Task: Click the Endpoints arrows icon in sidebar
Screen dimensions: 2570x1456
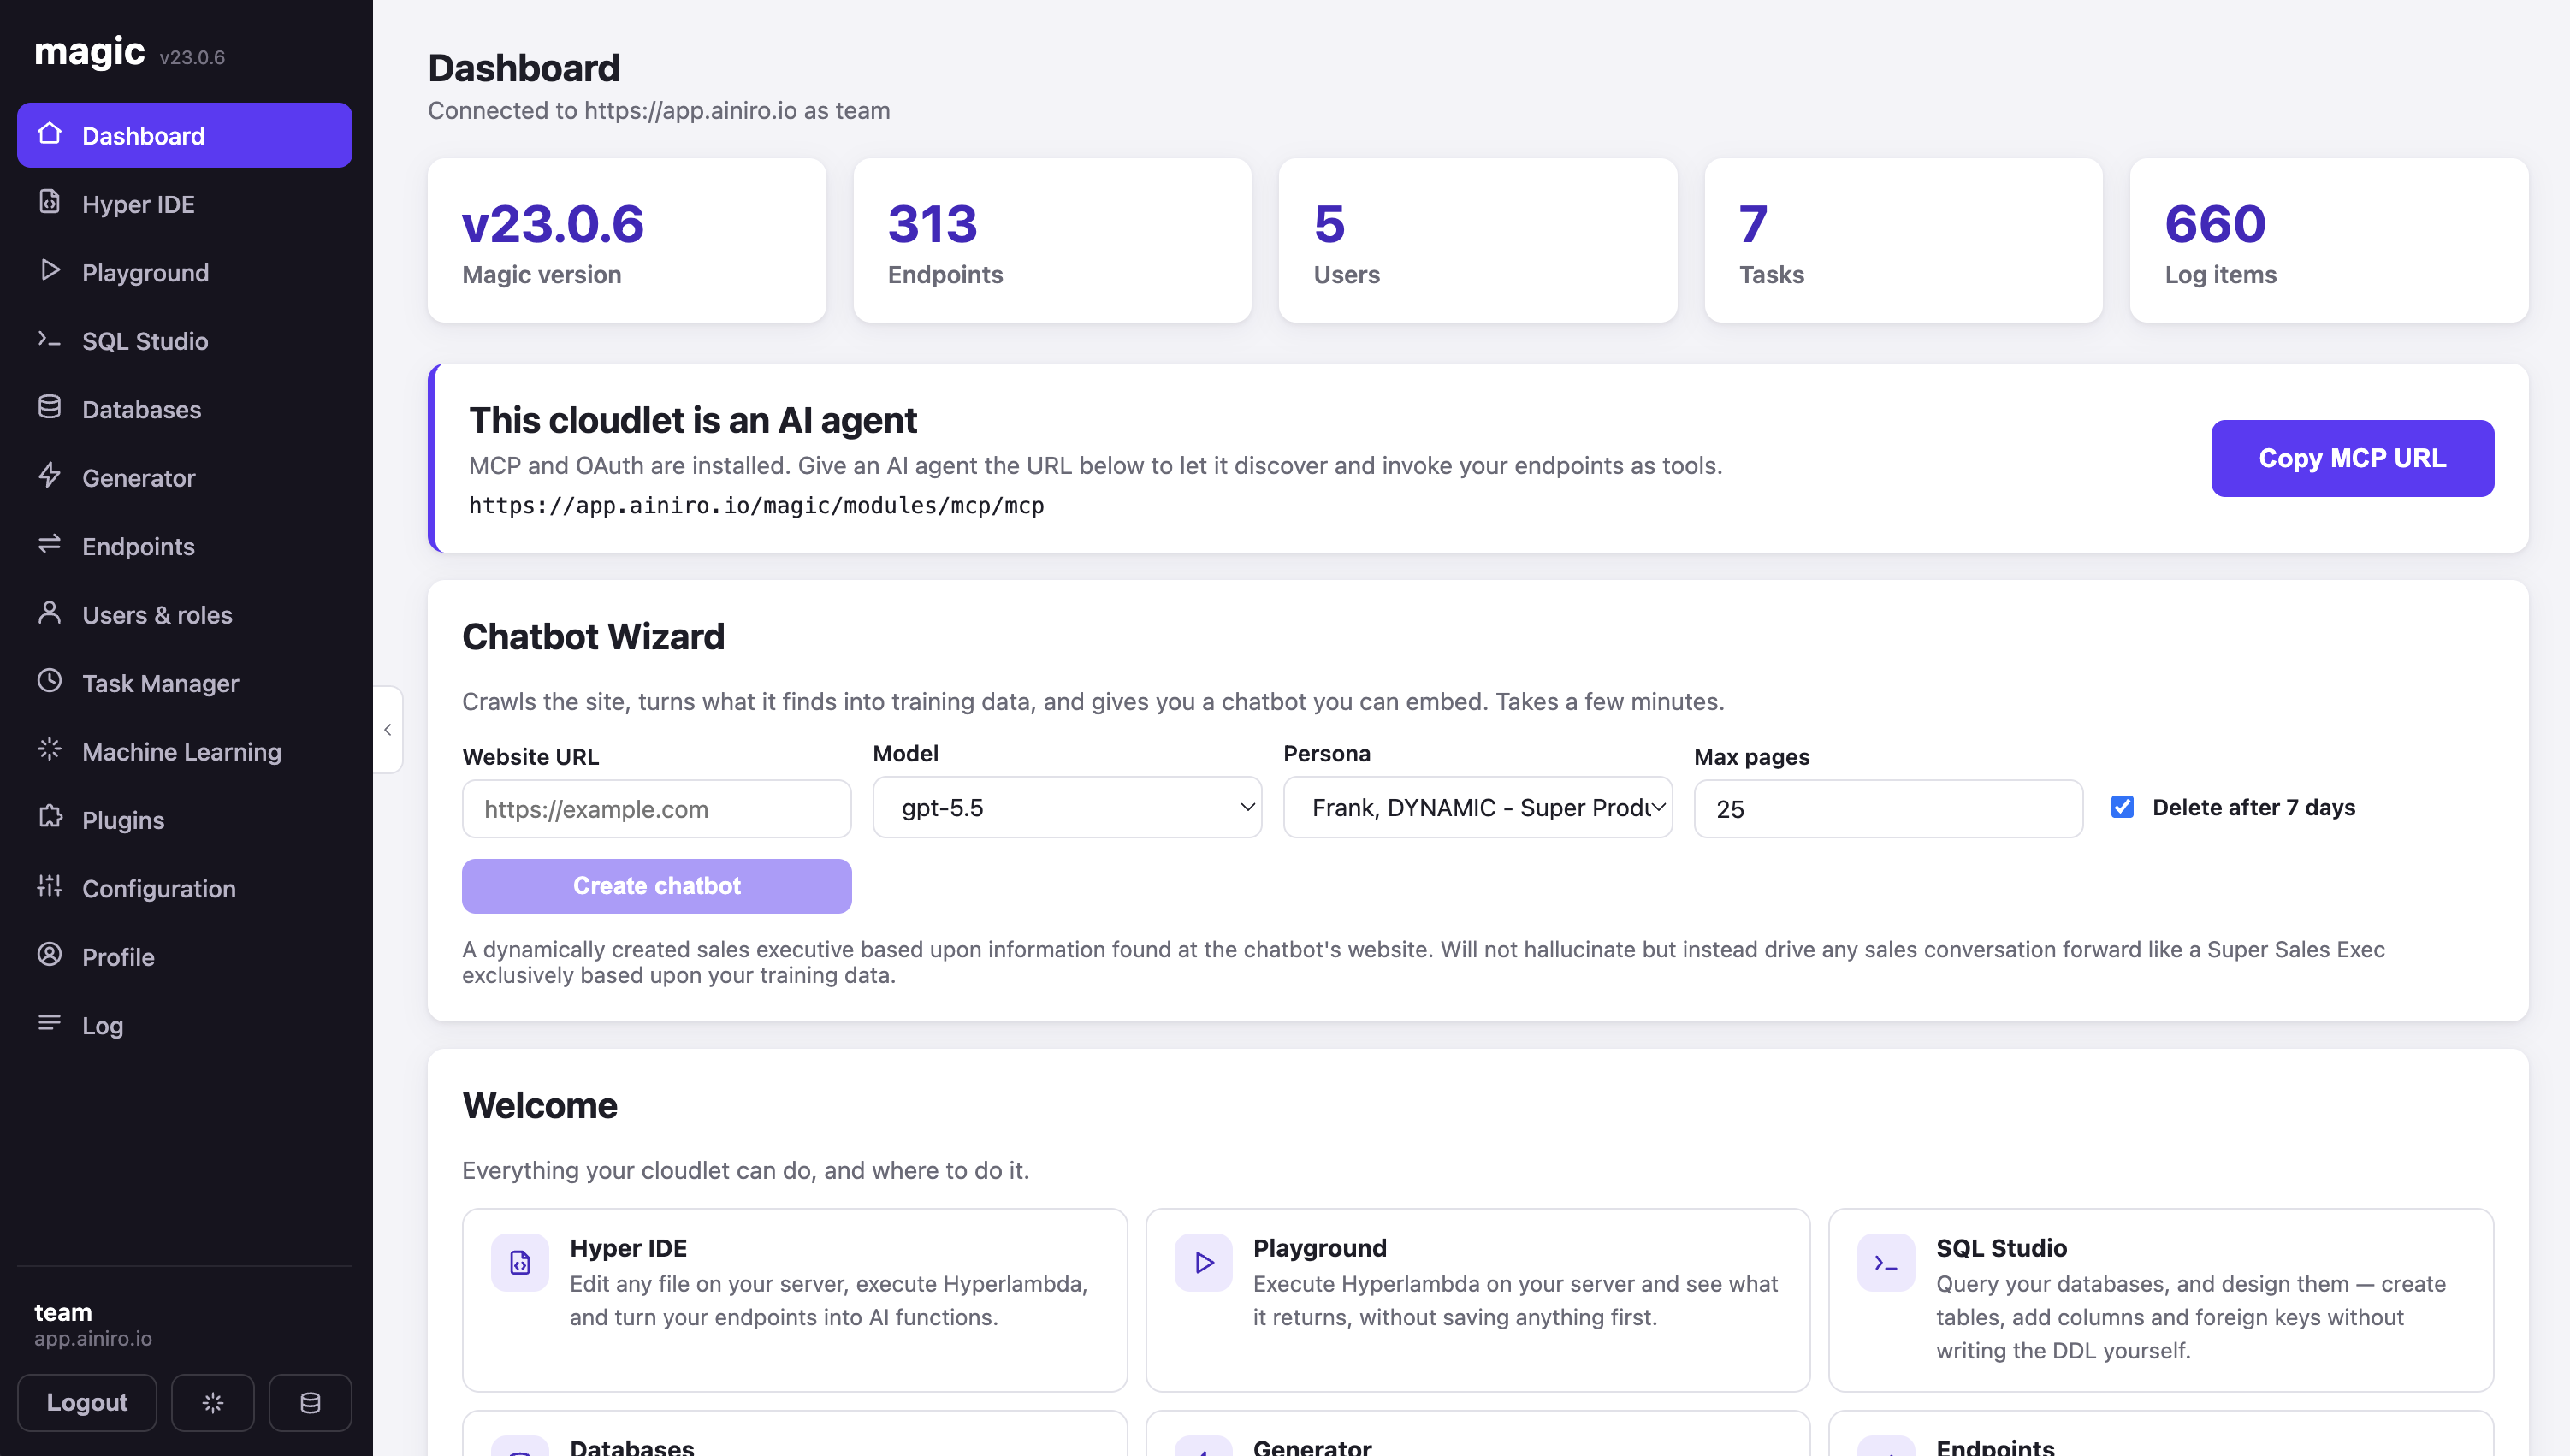Action: pyautogui.click(x=50, y=545)
